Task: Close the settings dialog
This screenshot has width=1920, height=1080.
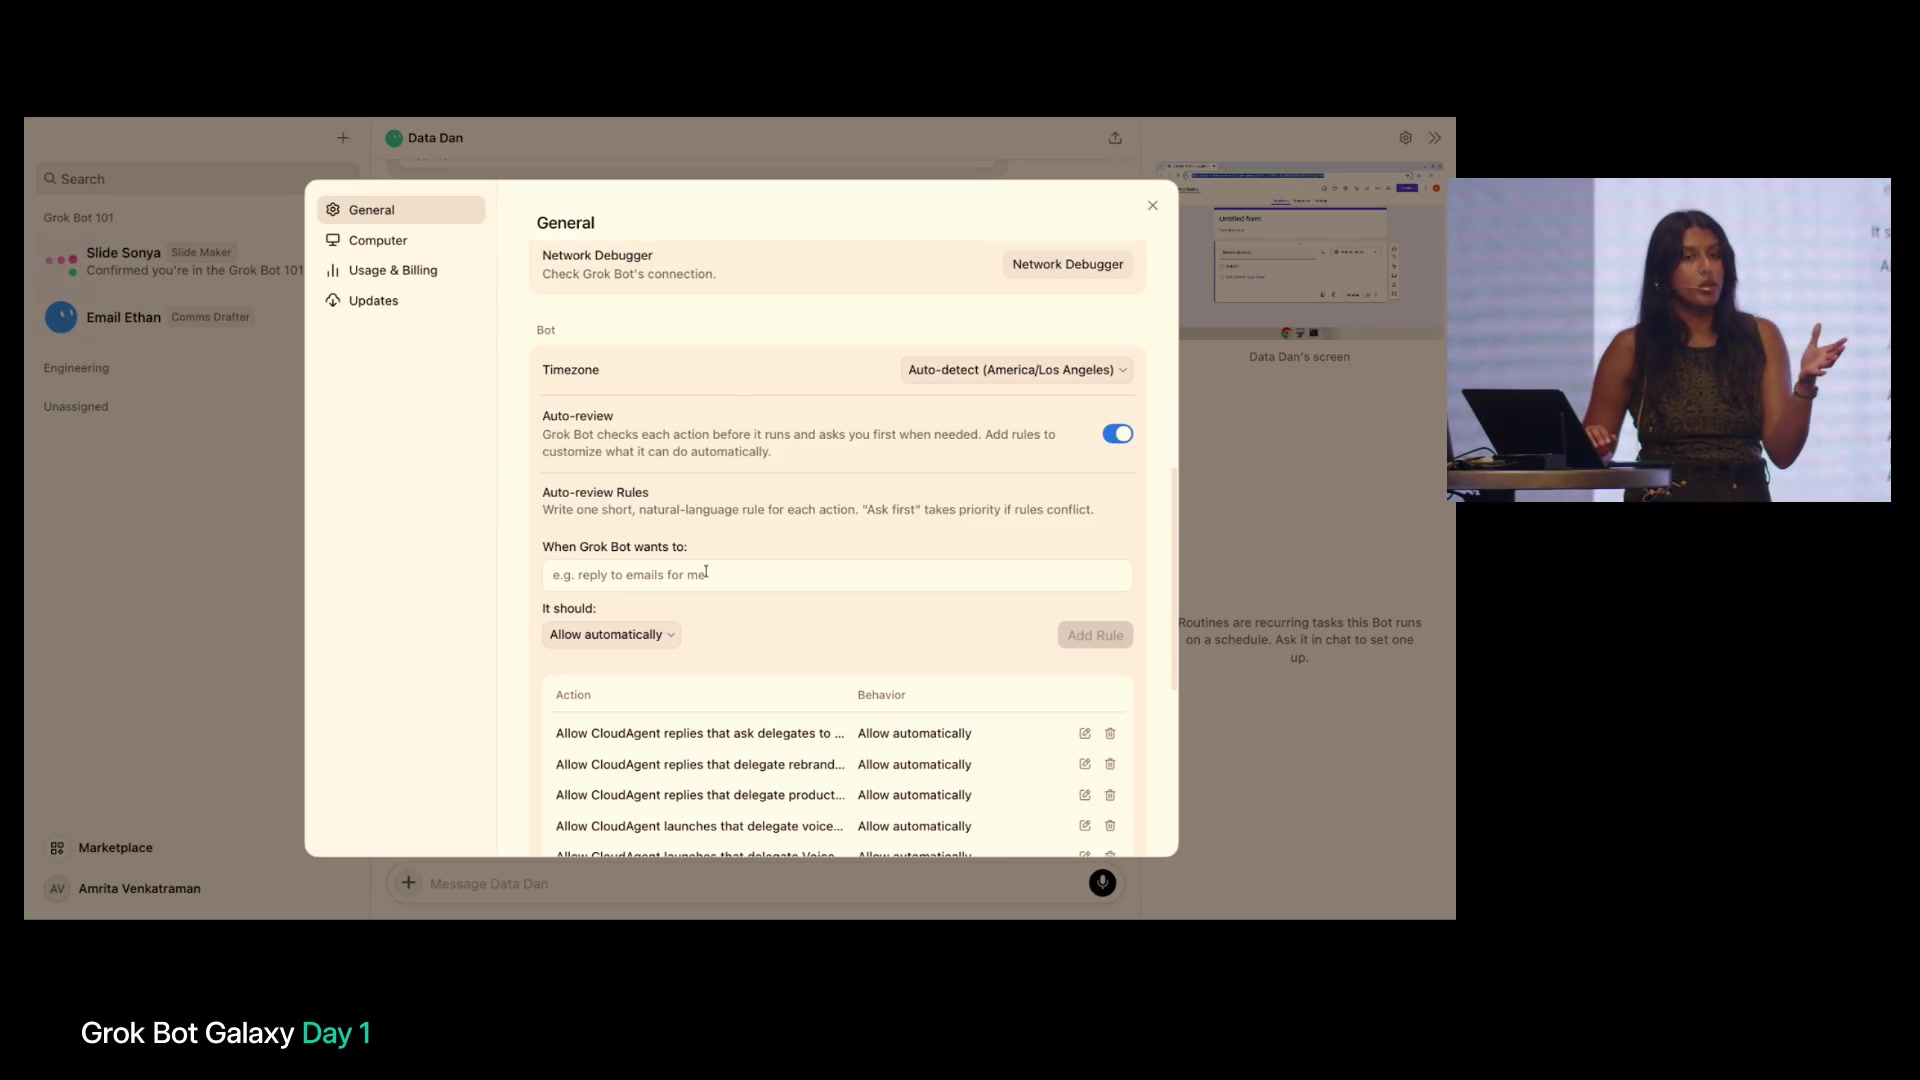Action: pos(1153,205)
